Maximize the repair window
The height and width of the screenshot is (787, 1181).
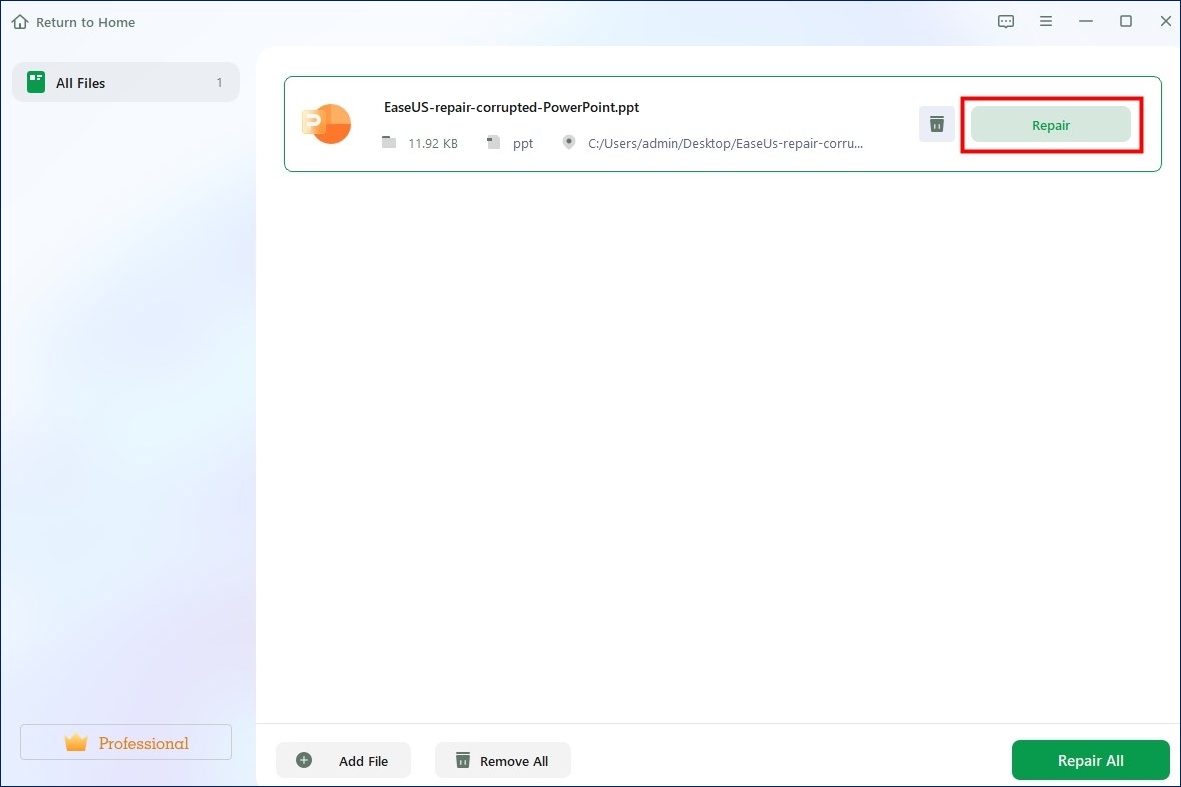tap(1125, 21)
